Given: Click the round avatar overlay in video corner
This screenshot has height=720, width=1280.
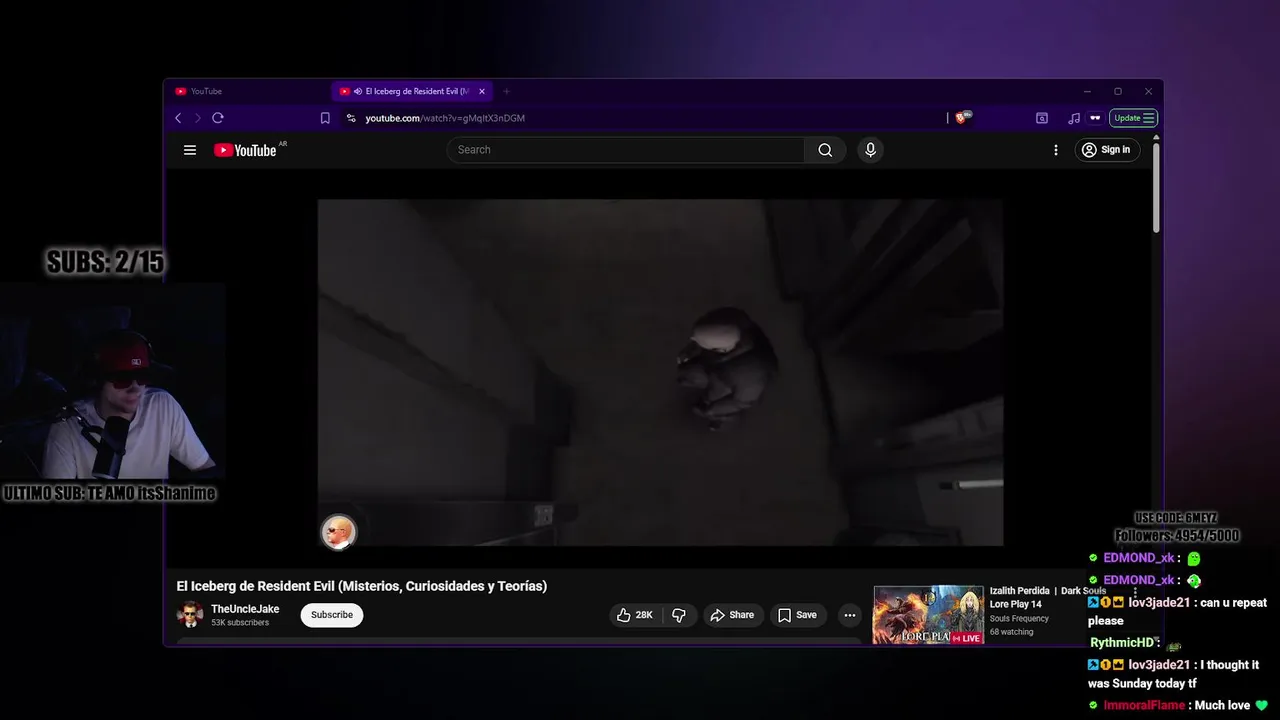Looking at the screenshot, I should [x=338, y=532].
